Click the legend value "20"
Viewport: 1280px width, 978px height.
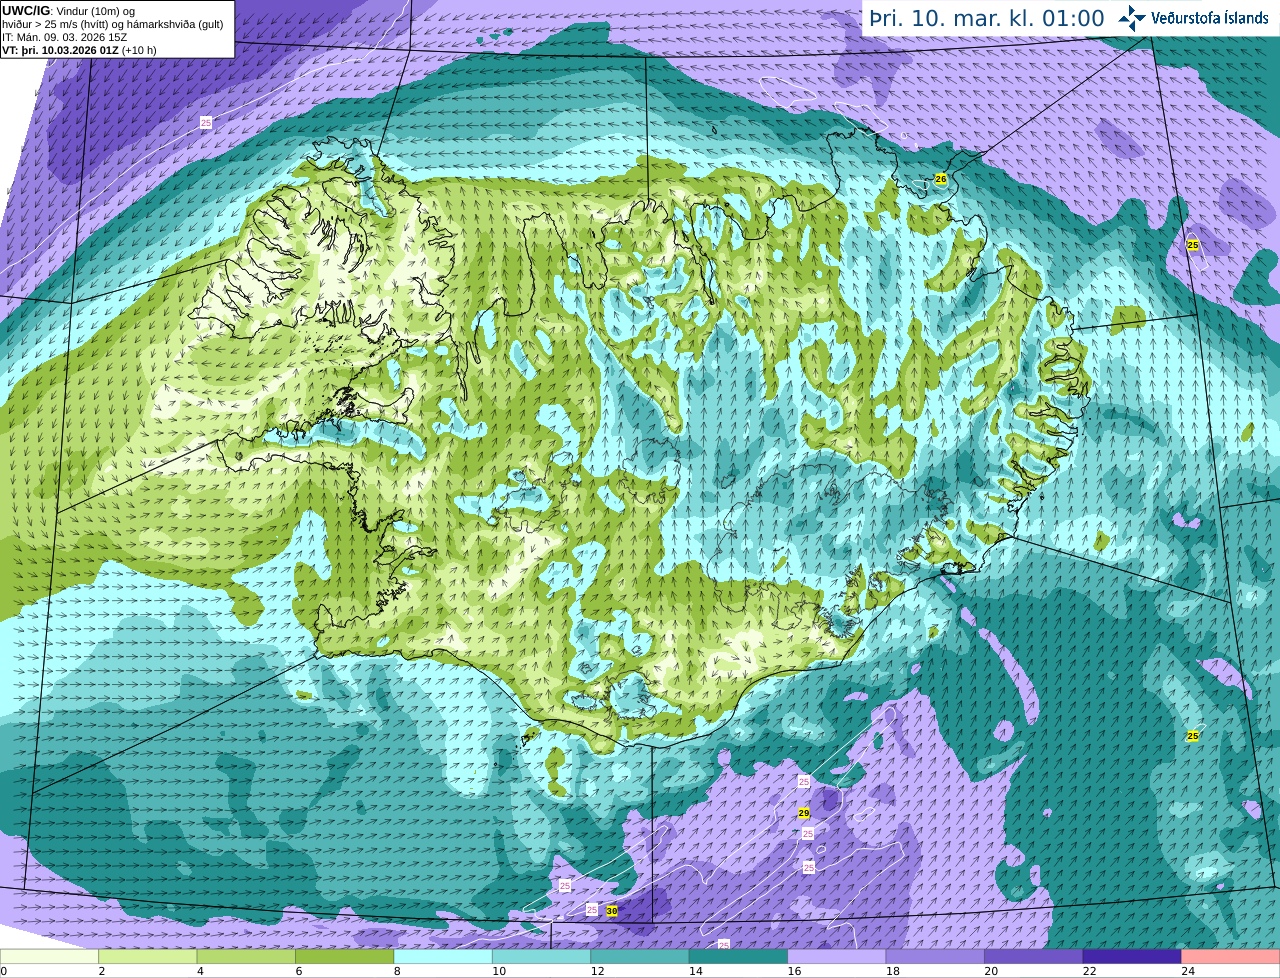[992, 971]
